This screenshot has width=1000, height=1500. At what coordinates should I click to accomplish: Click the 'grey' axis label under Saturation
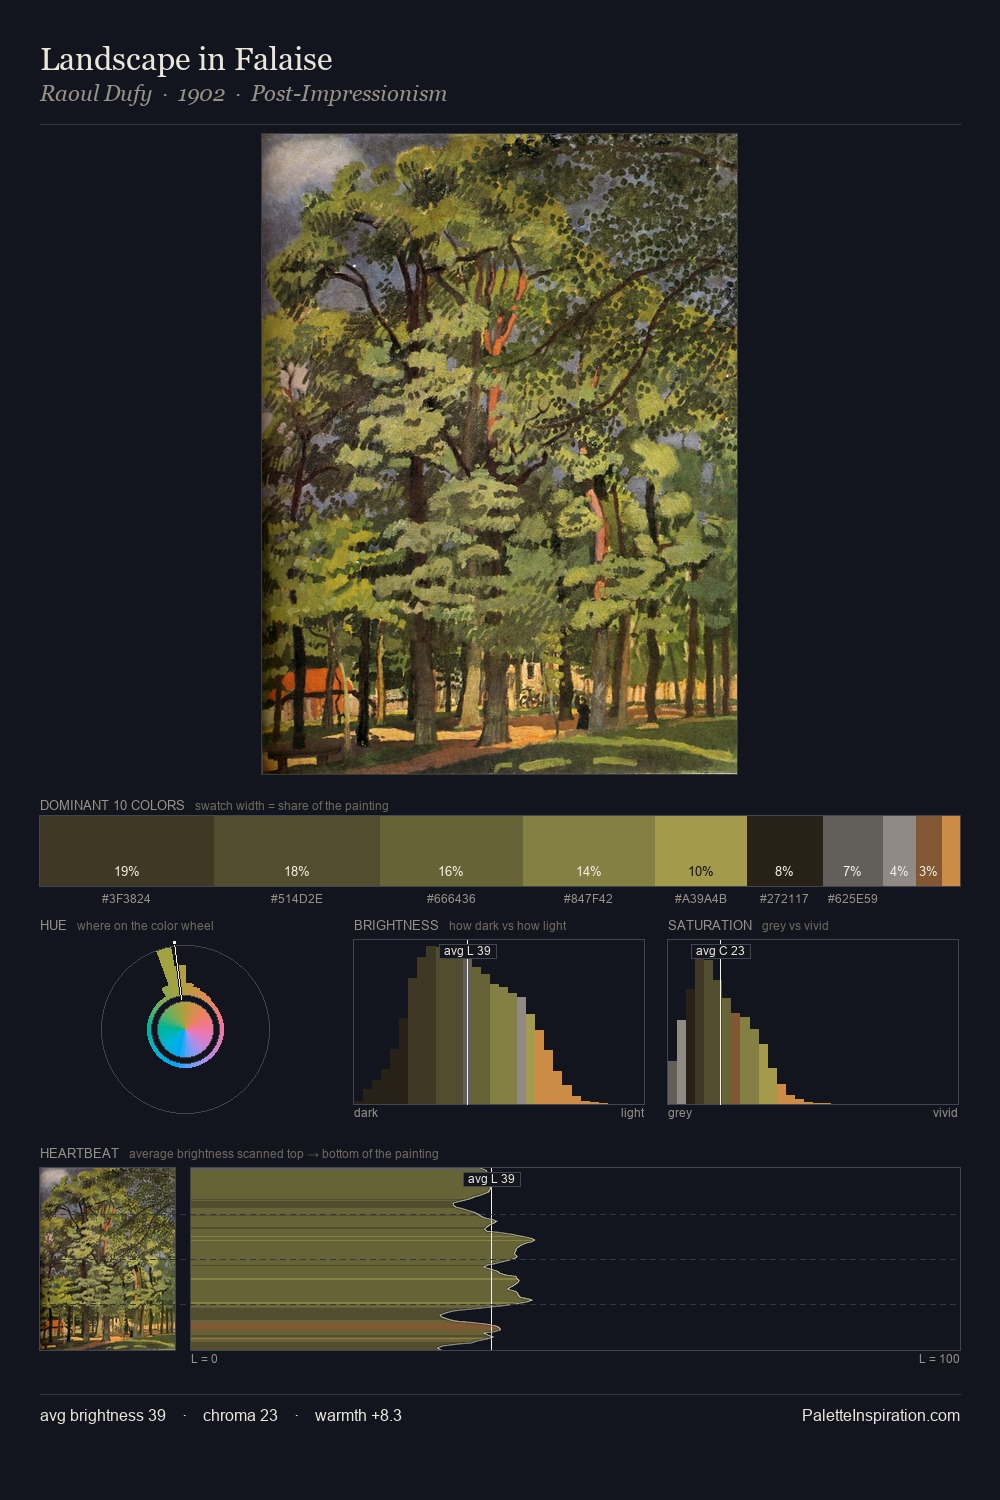pos(680,1113)
